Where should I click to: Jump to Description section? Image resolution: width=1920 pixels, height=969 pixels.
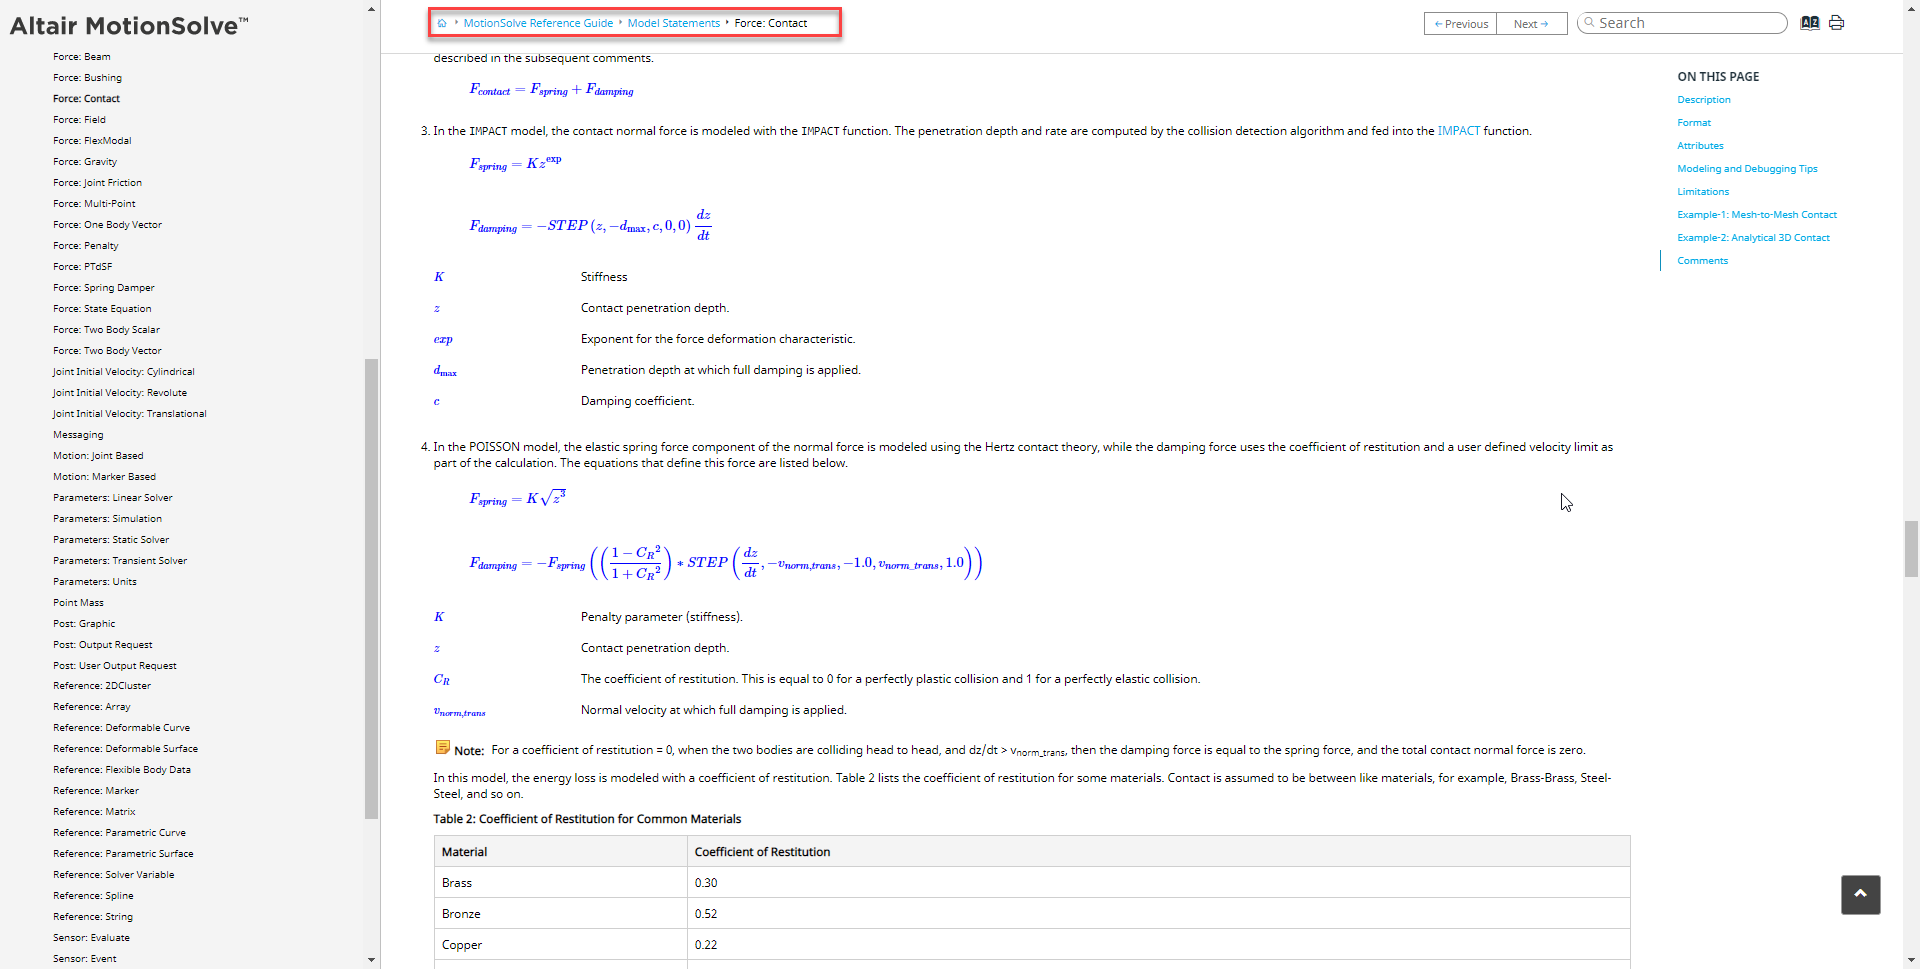tap(1704, 100)
